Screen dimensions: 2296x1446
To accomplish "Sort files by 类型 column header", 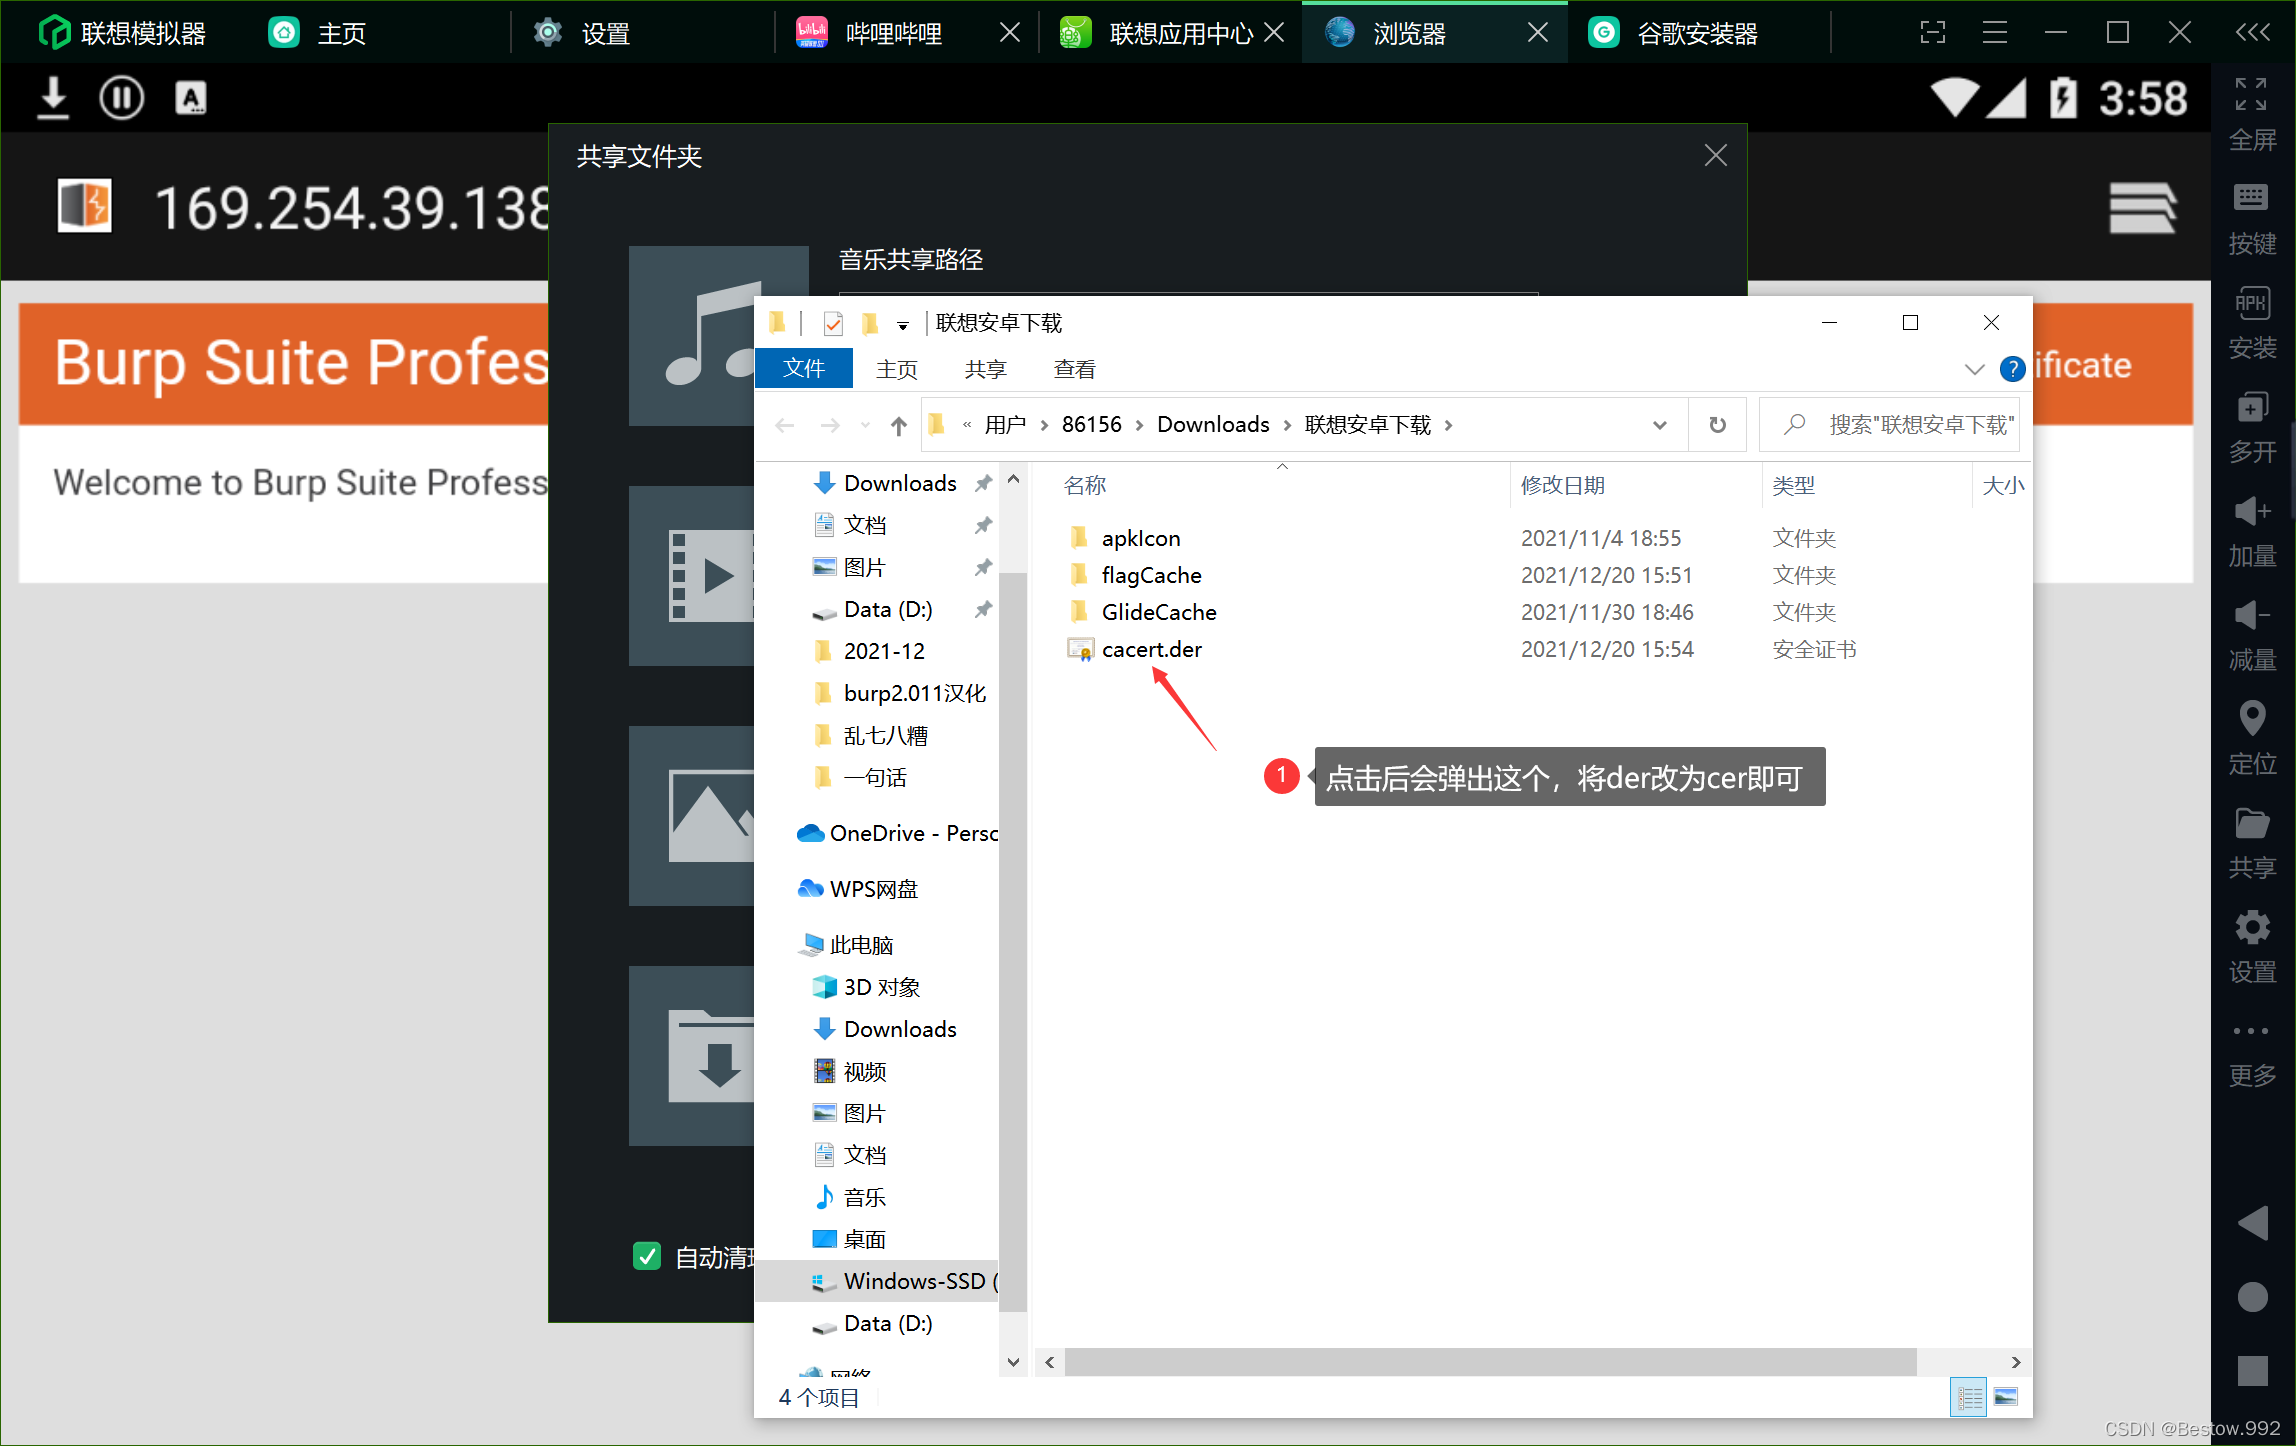I will 1793,485.
